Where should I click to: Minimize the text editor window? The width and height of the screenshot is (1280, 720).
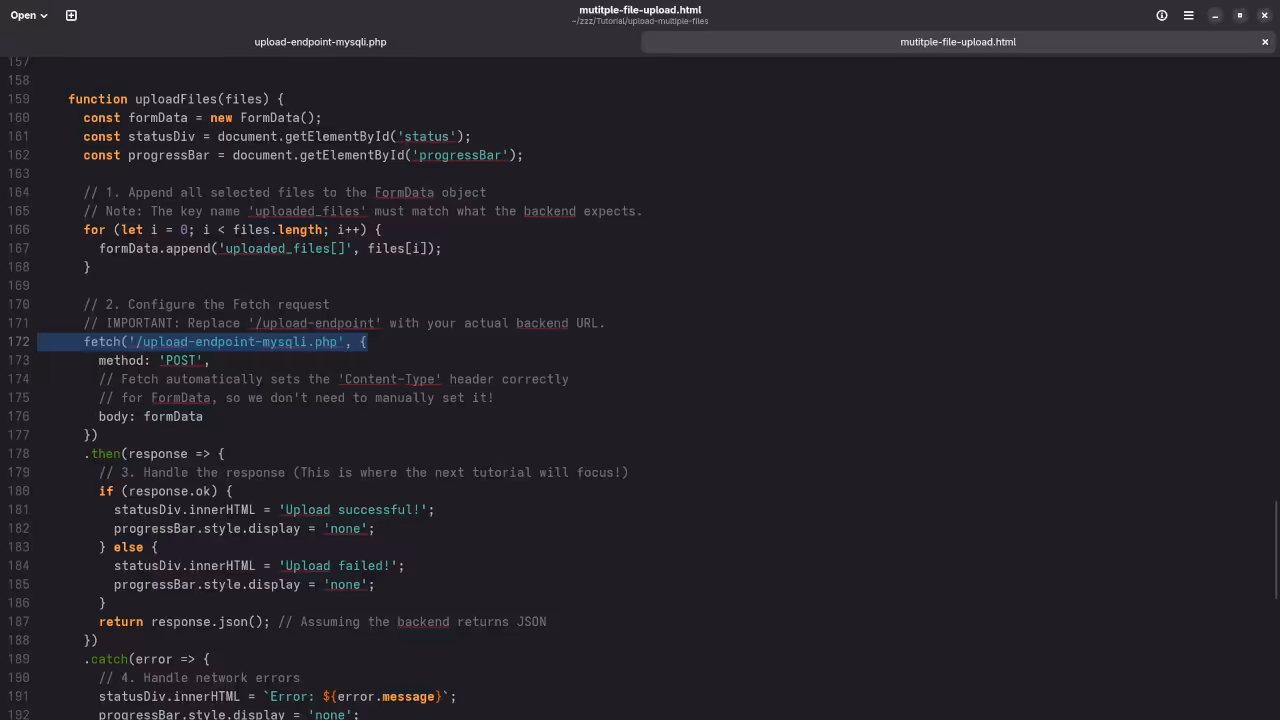tap(1215, 15)
